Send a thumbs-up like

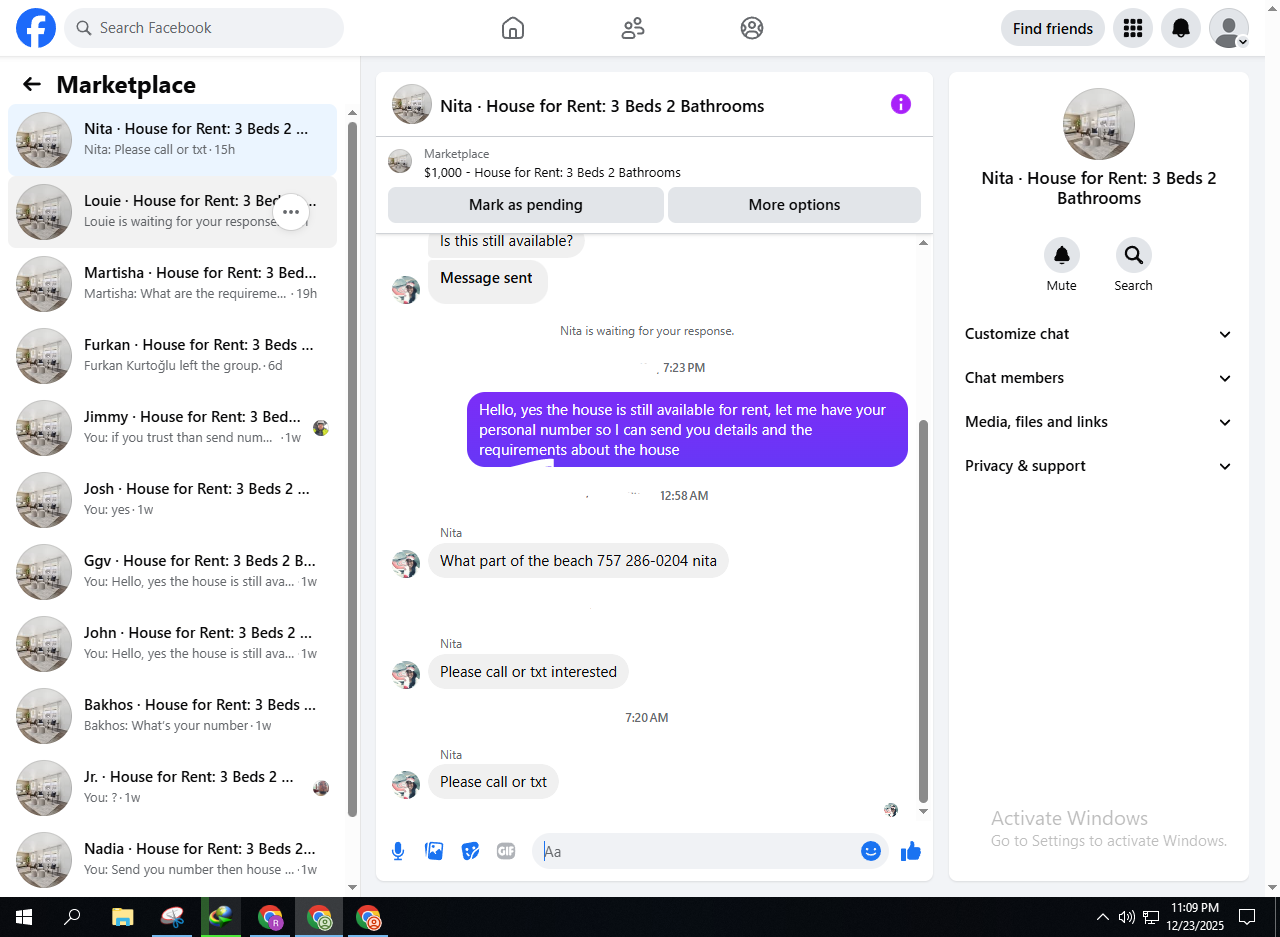[910, 851]
